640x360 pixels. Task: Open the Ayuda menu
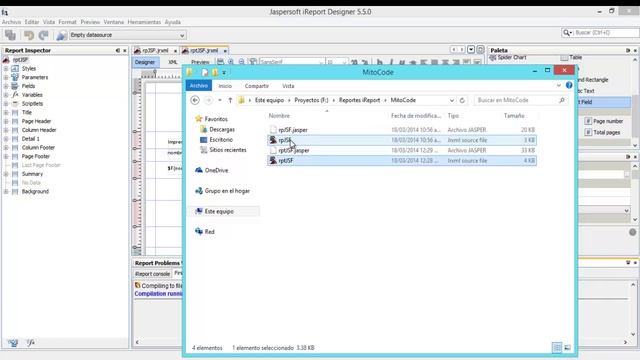[173, 22]
